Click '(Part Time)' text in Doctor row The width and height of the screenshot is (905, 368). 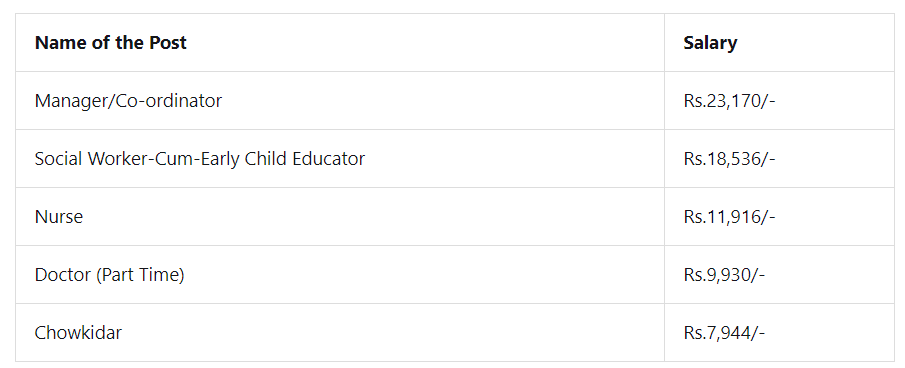pyautogui.click(x=140, y=275)
